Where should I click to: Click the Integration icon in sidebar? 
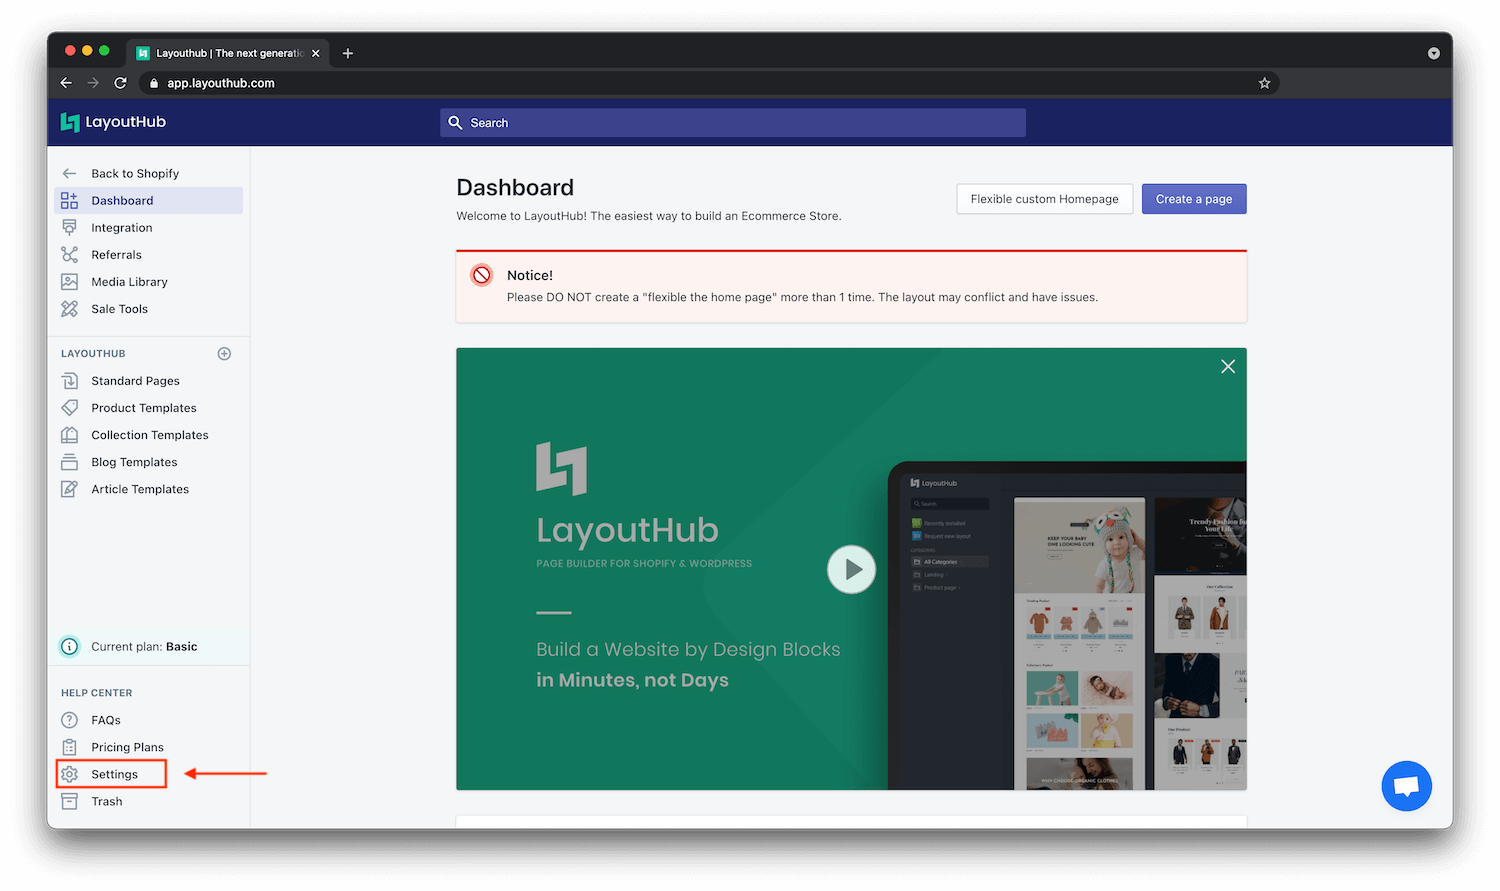(69, 227)
